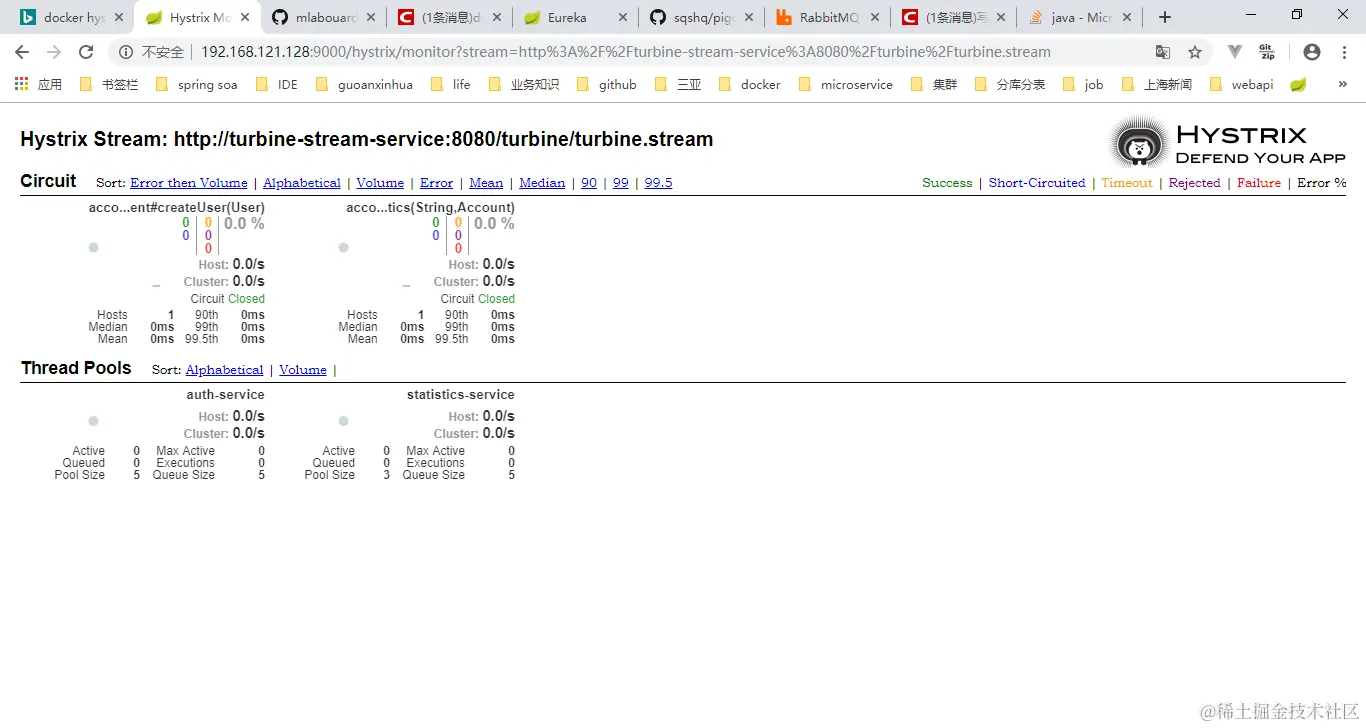Close the Hystrix Monitor tab
The image size is (1366, 728).
(245, 17)
